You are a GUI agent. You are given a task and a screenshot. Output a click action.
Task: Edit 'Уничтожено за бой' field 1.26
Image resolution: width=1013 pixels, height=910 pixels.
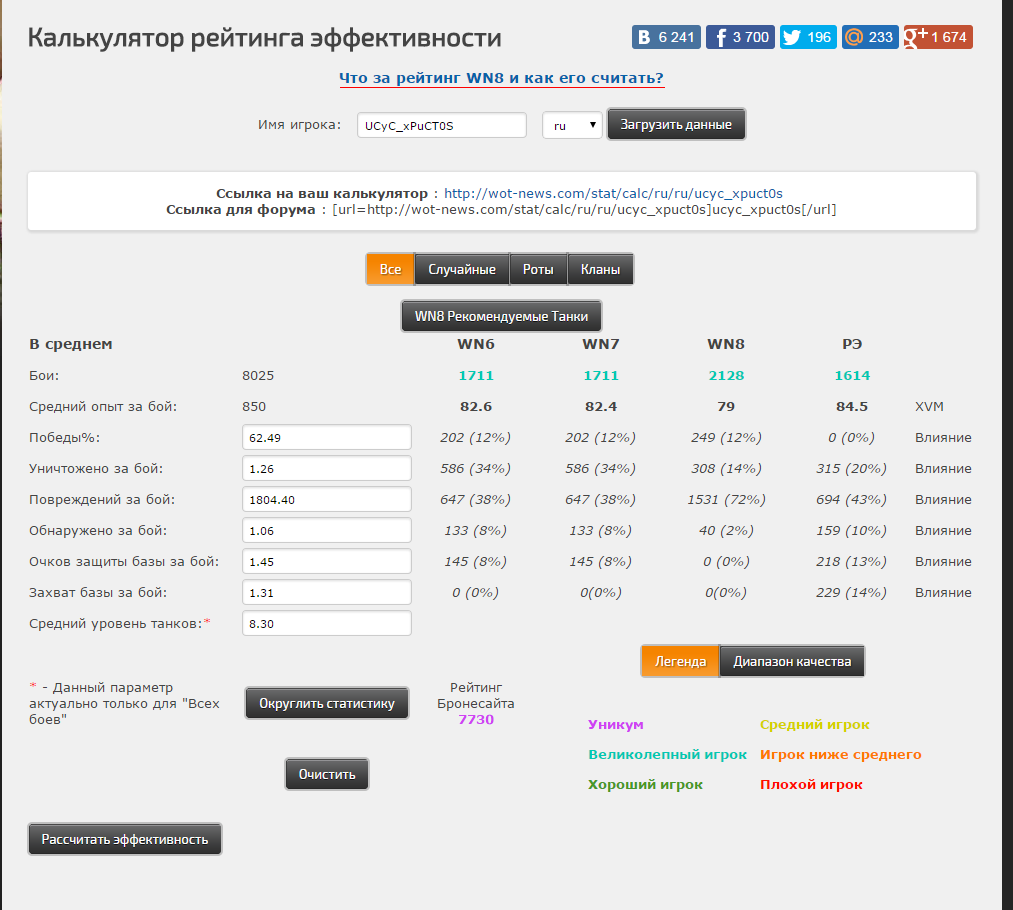point(327,468)
